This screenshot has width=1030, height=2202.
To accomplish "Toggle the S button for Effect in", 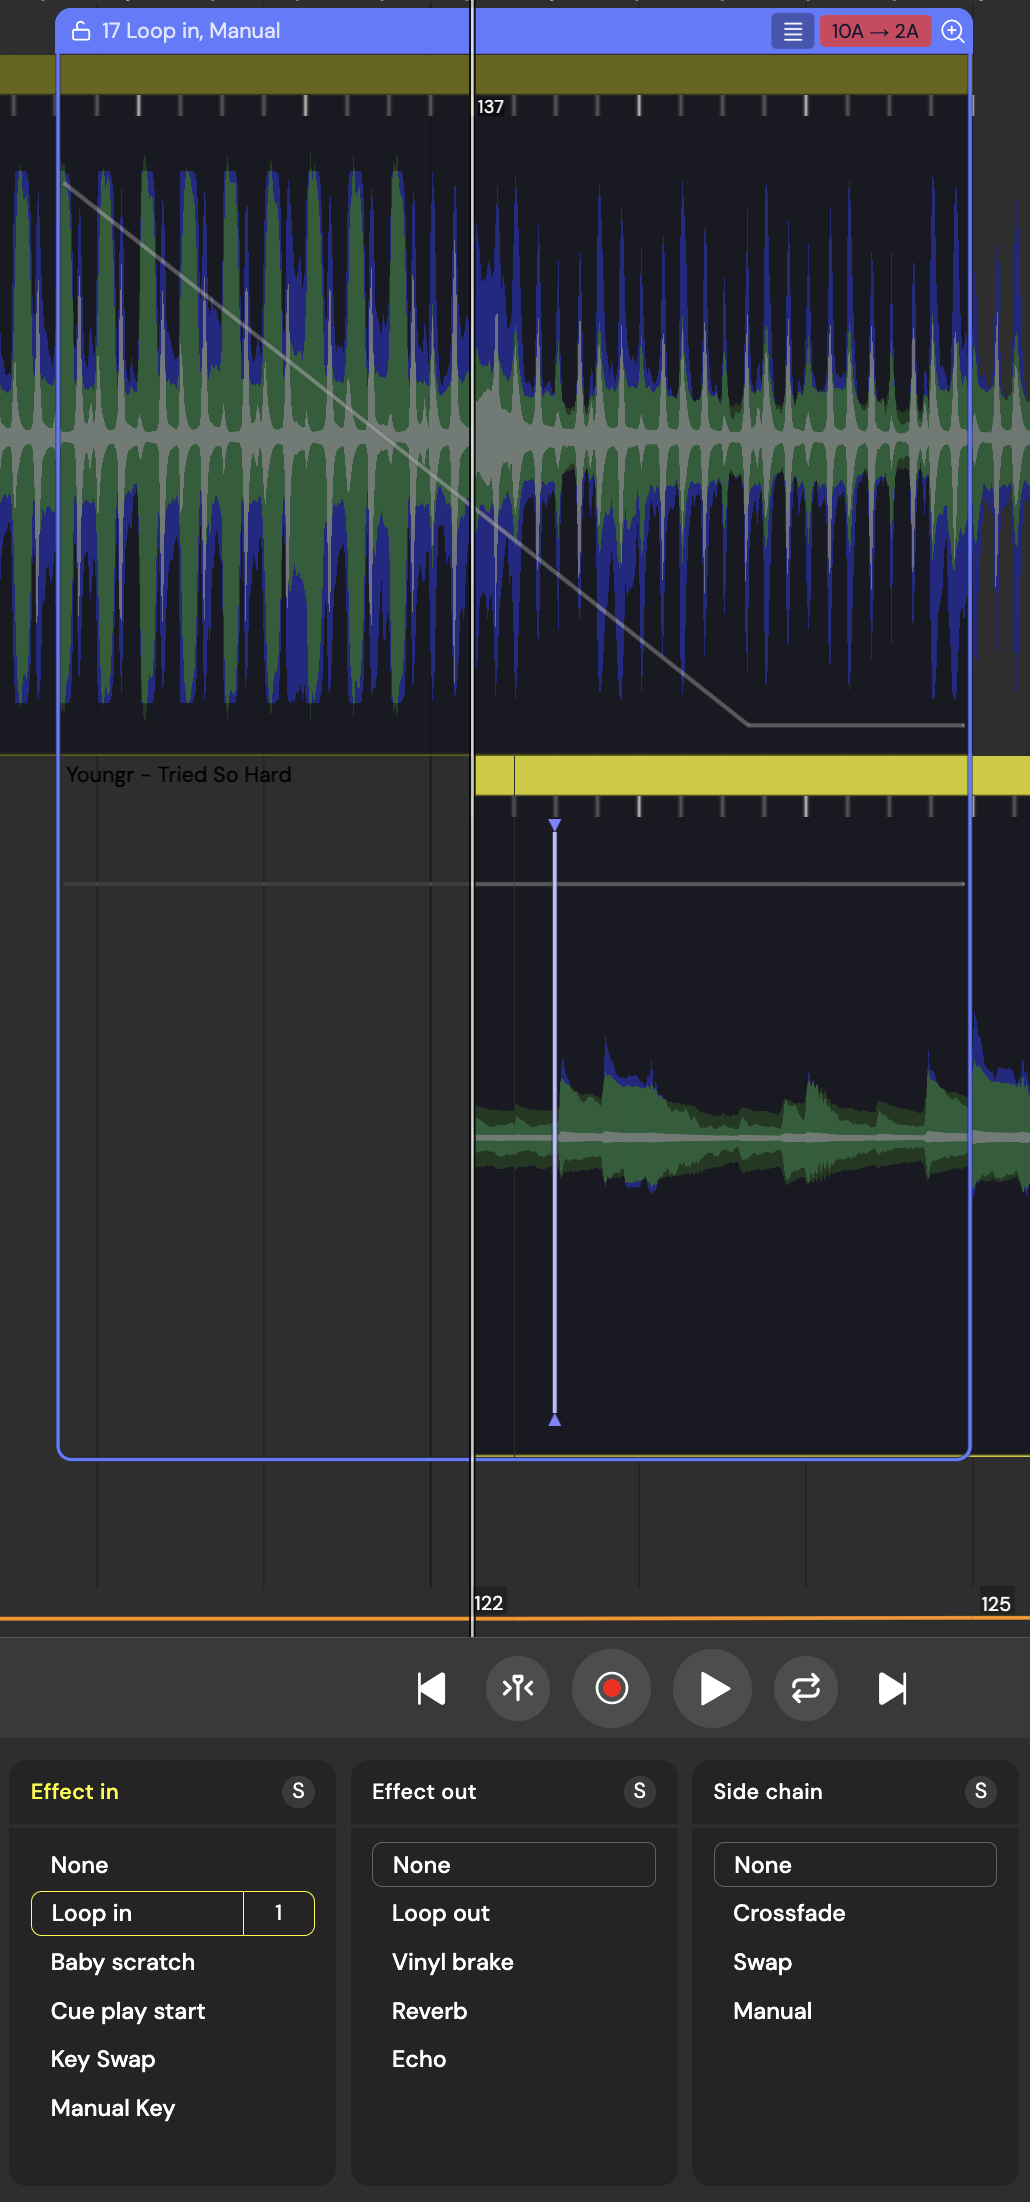I will 298,1791.
